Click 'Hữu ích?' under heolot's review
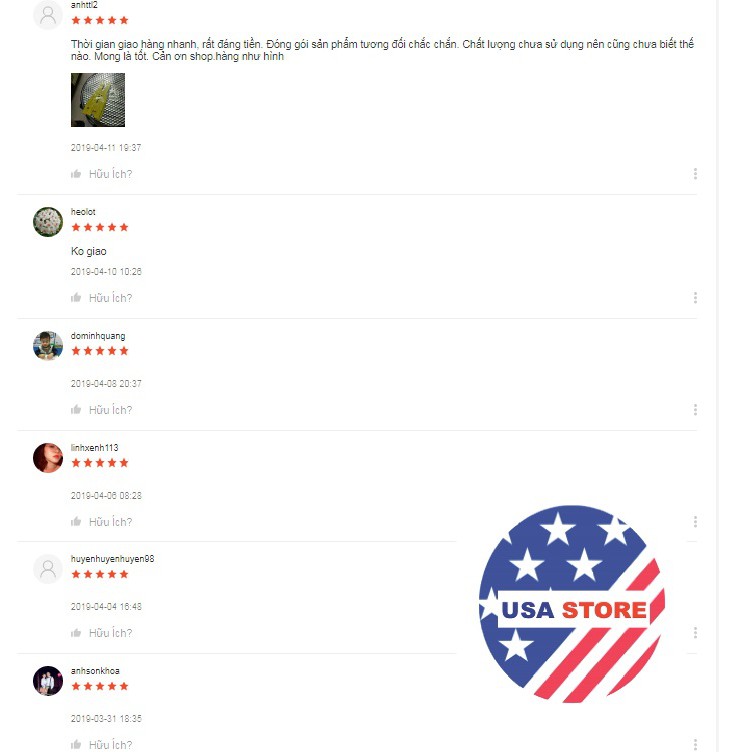The image size is (752, 752). tap(110, 298)
